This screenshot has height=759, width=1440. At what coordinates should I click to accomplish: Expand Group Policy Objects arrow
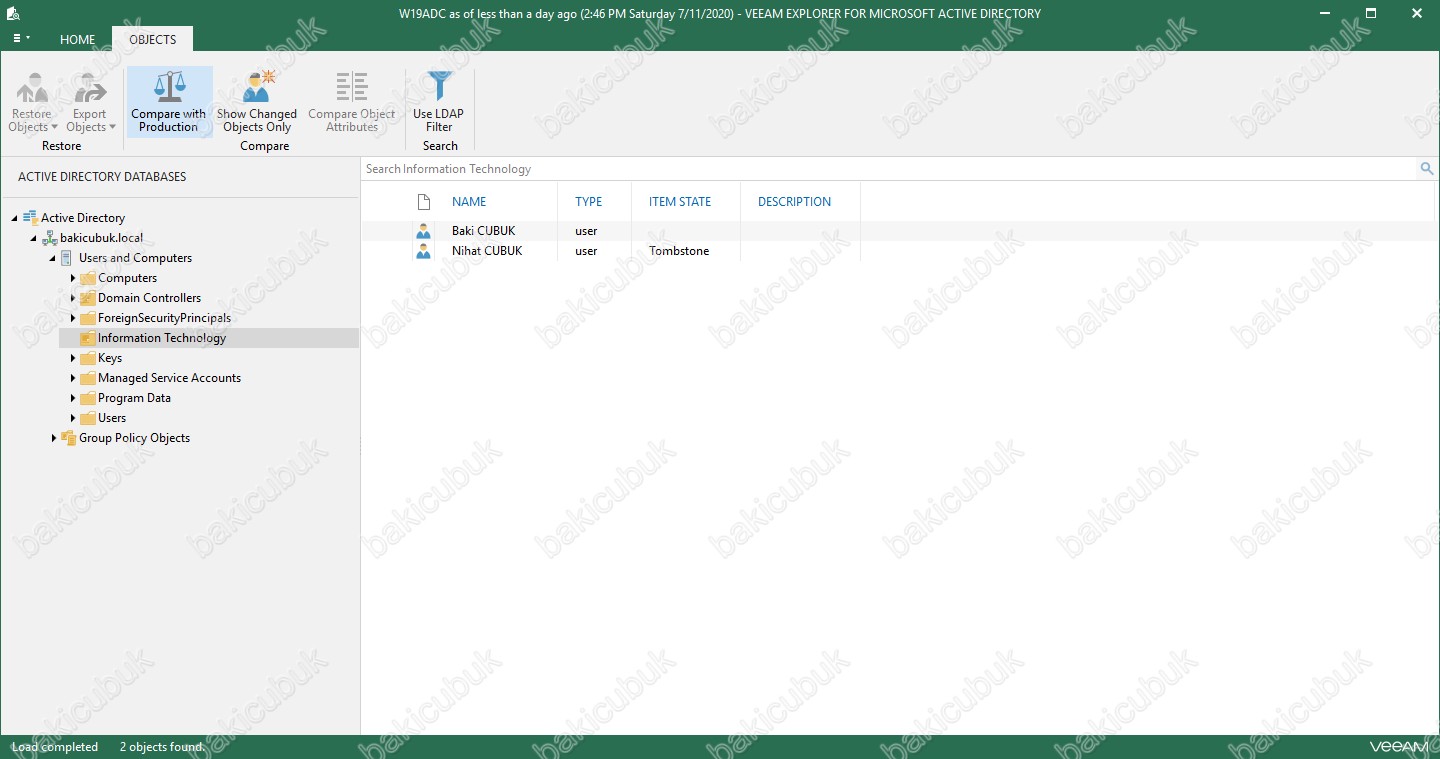(x=53, y=438)
